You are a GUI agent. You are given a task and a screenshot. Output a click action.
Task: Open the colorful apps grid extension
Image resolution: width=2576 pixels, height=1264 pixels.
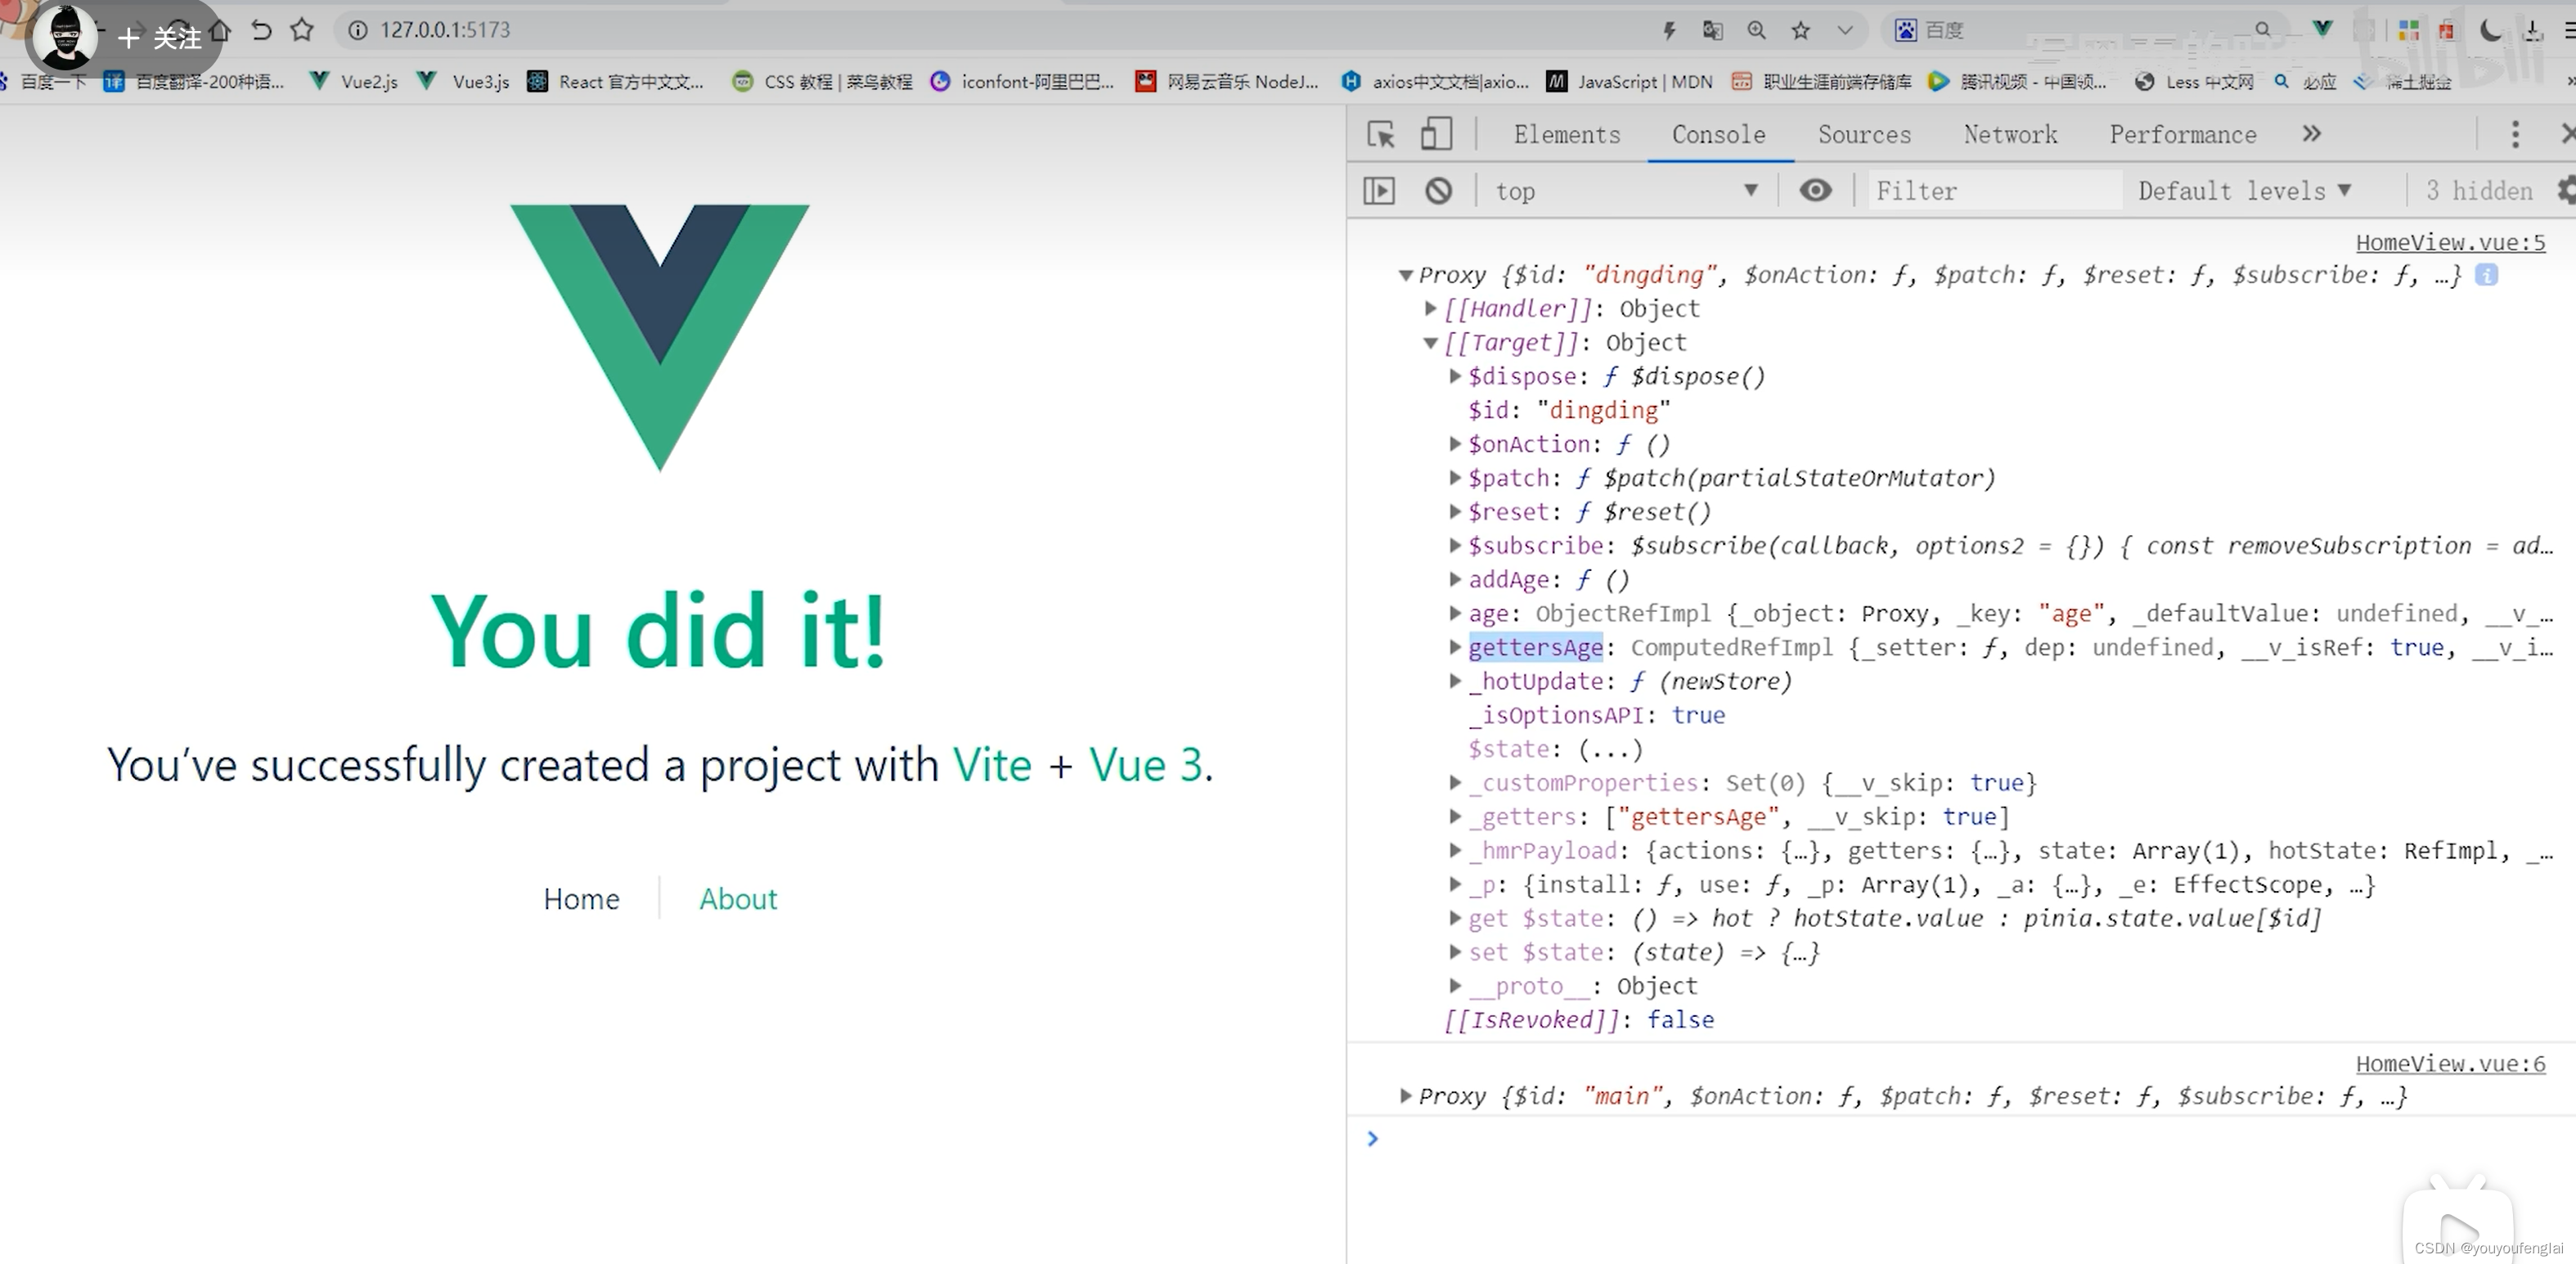point(2409,30)
